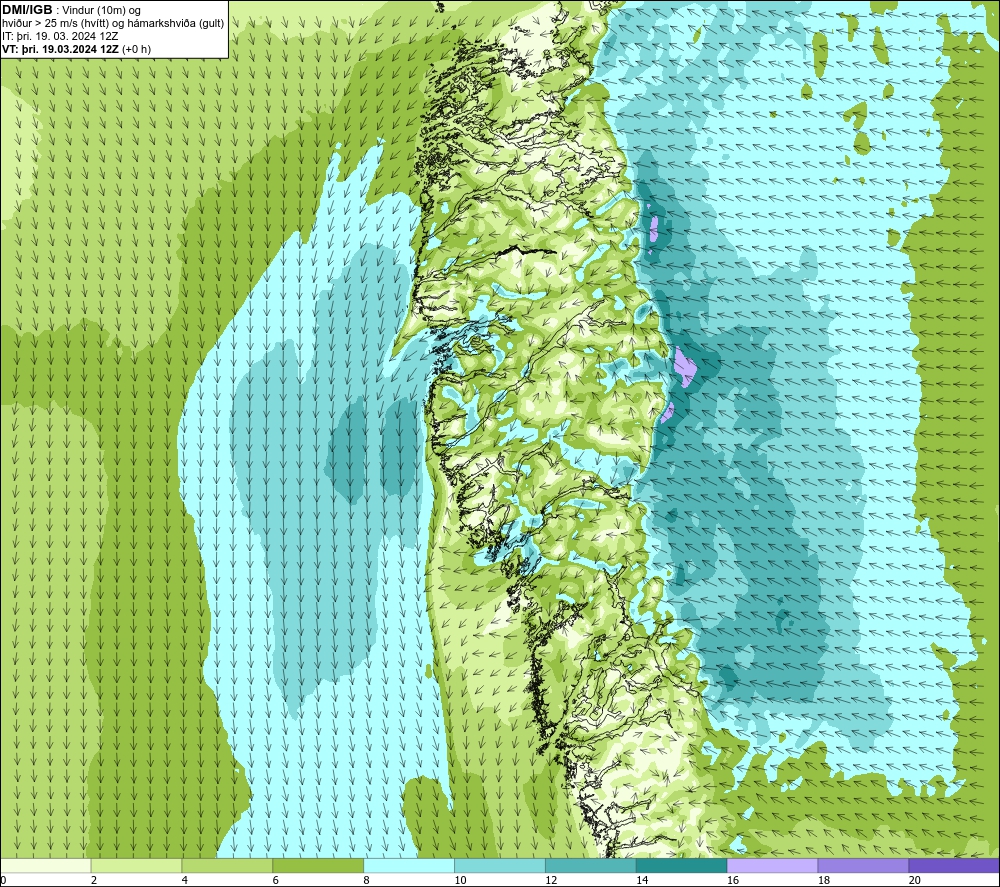Click the legend tick label "2"
The image size is (1000, 887).
click(94, 880)
